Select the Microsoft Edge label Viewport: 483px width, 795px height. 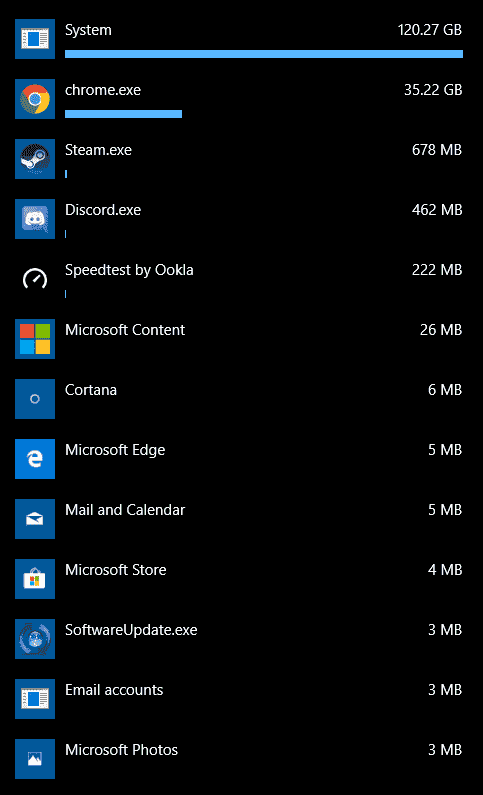115,450
